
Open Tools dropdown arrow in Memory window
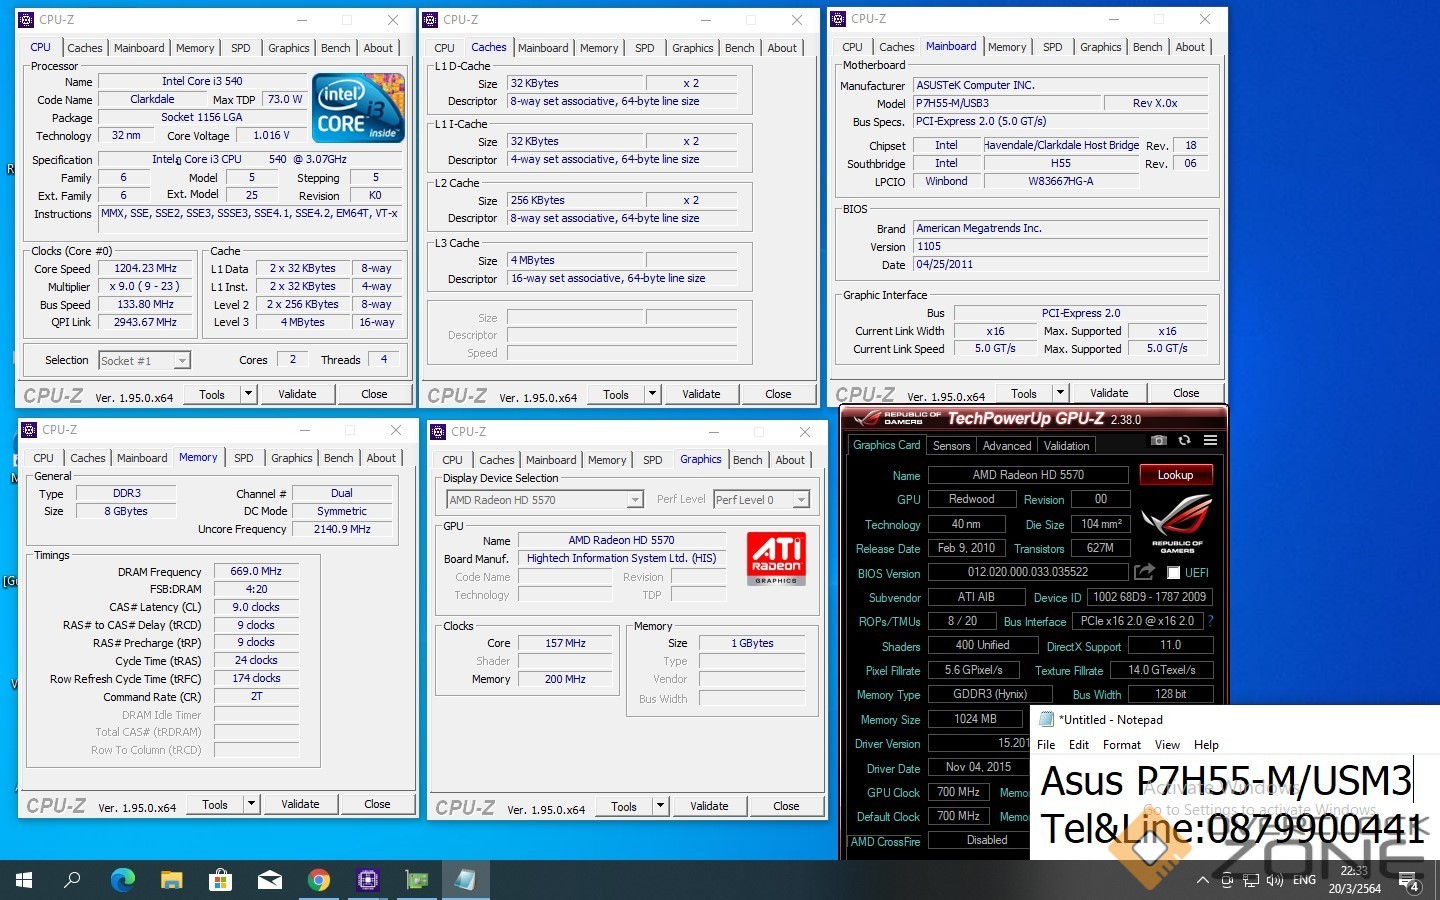pos(251,804)
